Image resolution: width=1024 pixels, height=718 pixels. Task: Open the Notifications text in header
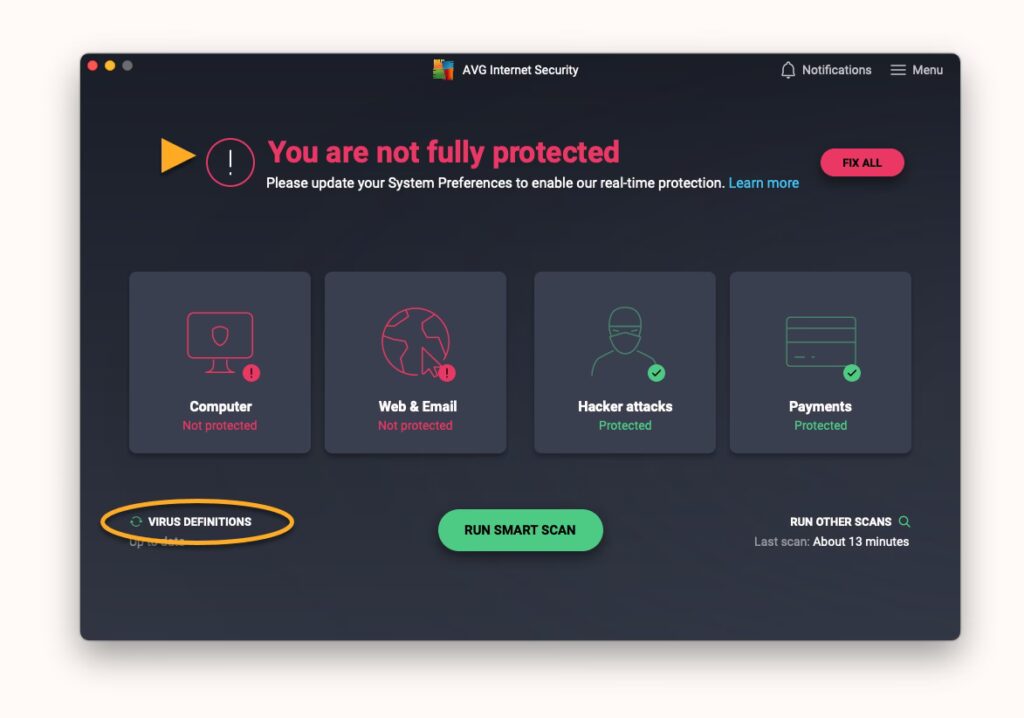[837, 70]
